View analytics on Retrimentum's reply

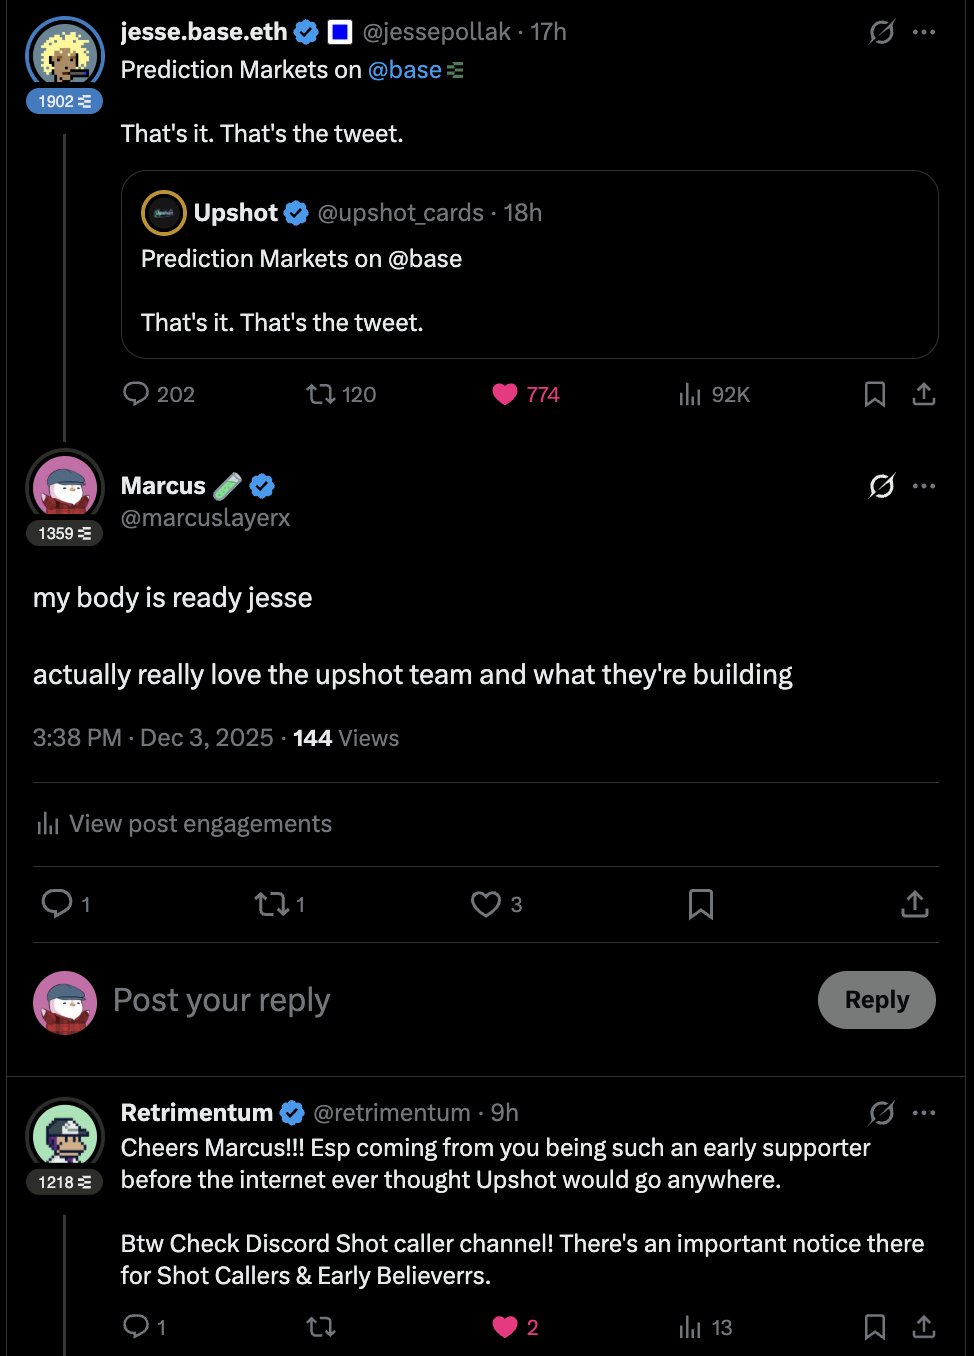point(690,1327)
